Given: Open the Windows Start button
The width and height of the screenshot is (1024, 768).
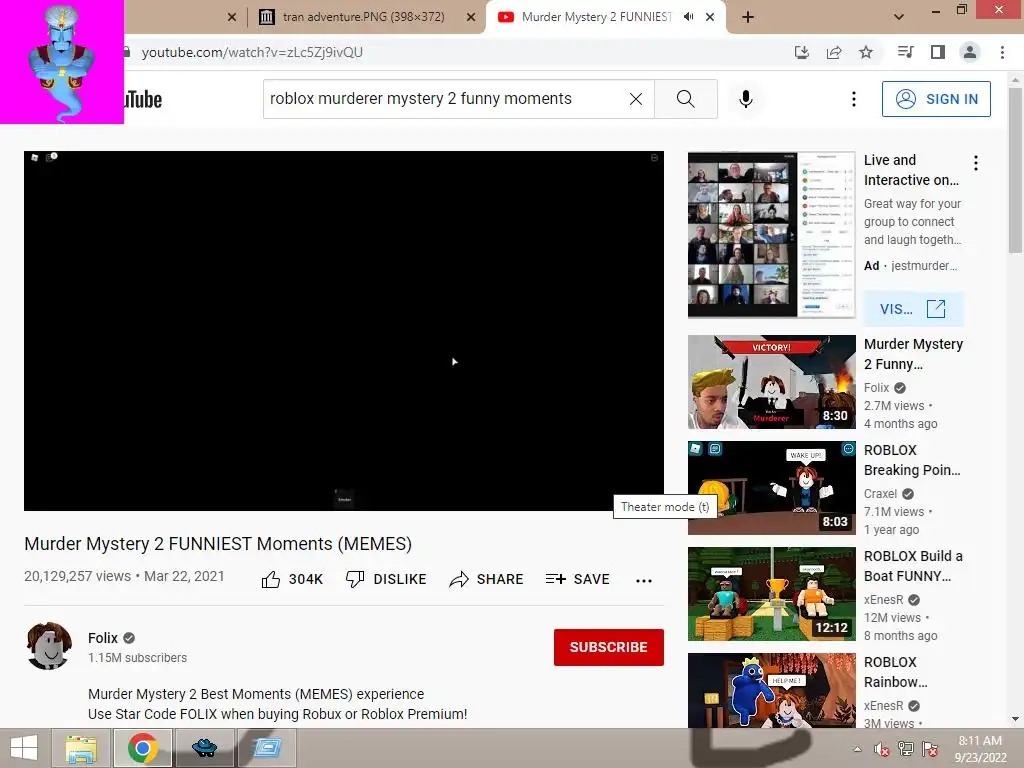Looking at the screenshot, I should (24, 748).
